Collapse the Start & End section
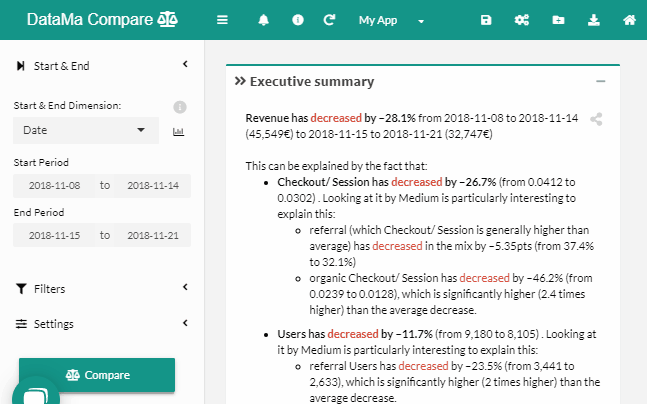 pyautogui.click(x=185, y=64)
